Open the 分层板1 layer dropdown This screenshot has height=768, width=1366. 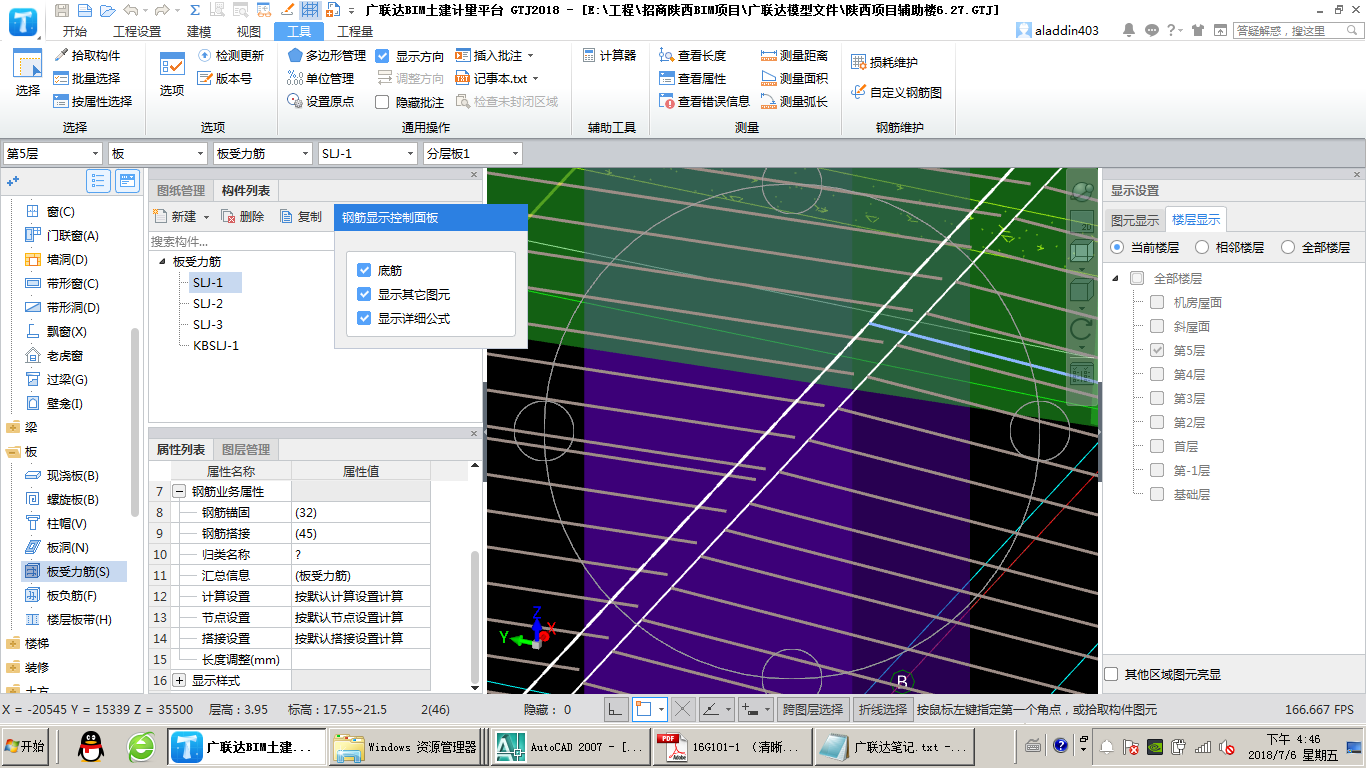click(472, 153)
